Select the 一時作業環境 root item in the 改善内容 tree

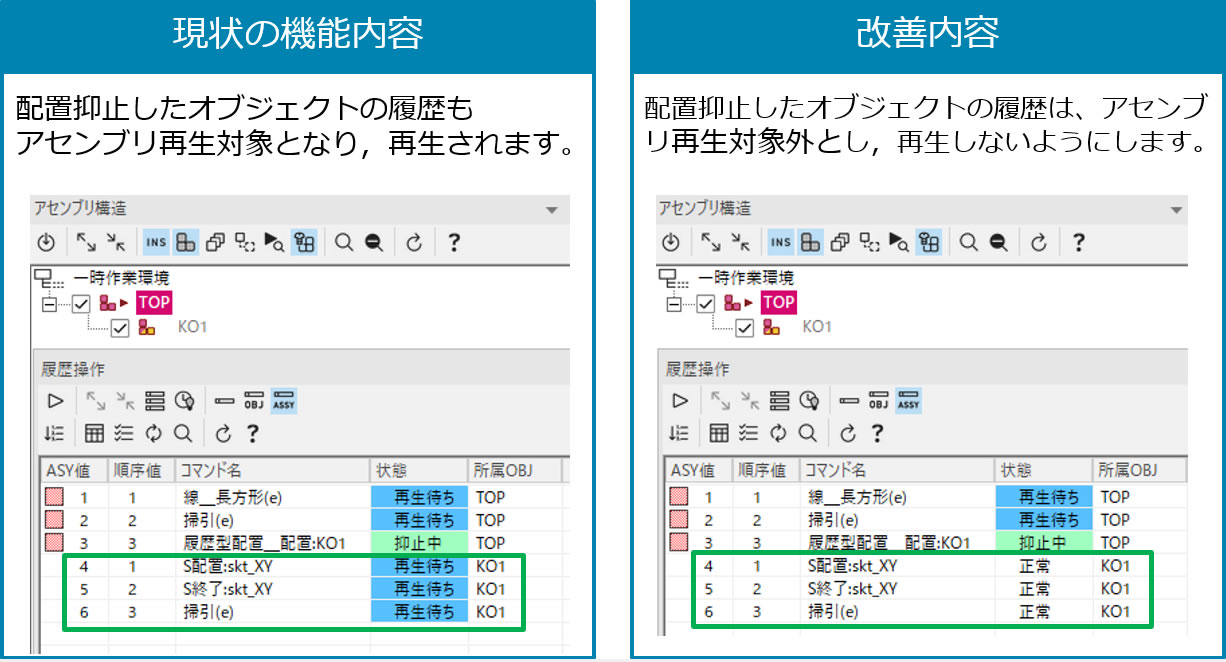[746, 278]
